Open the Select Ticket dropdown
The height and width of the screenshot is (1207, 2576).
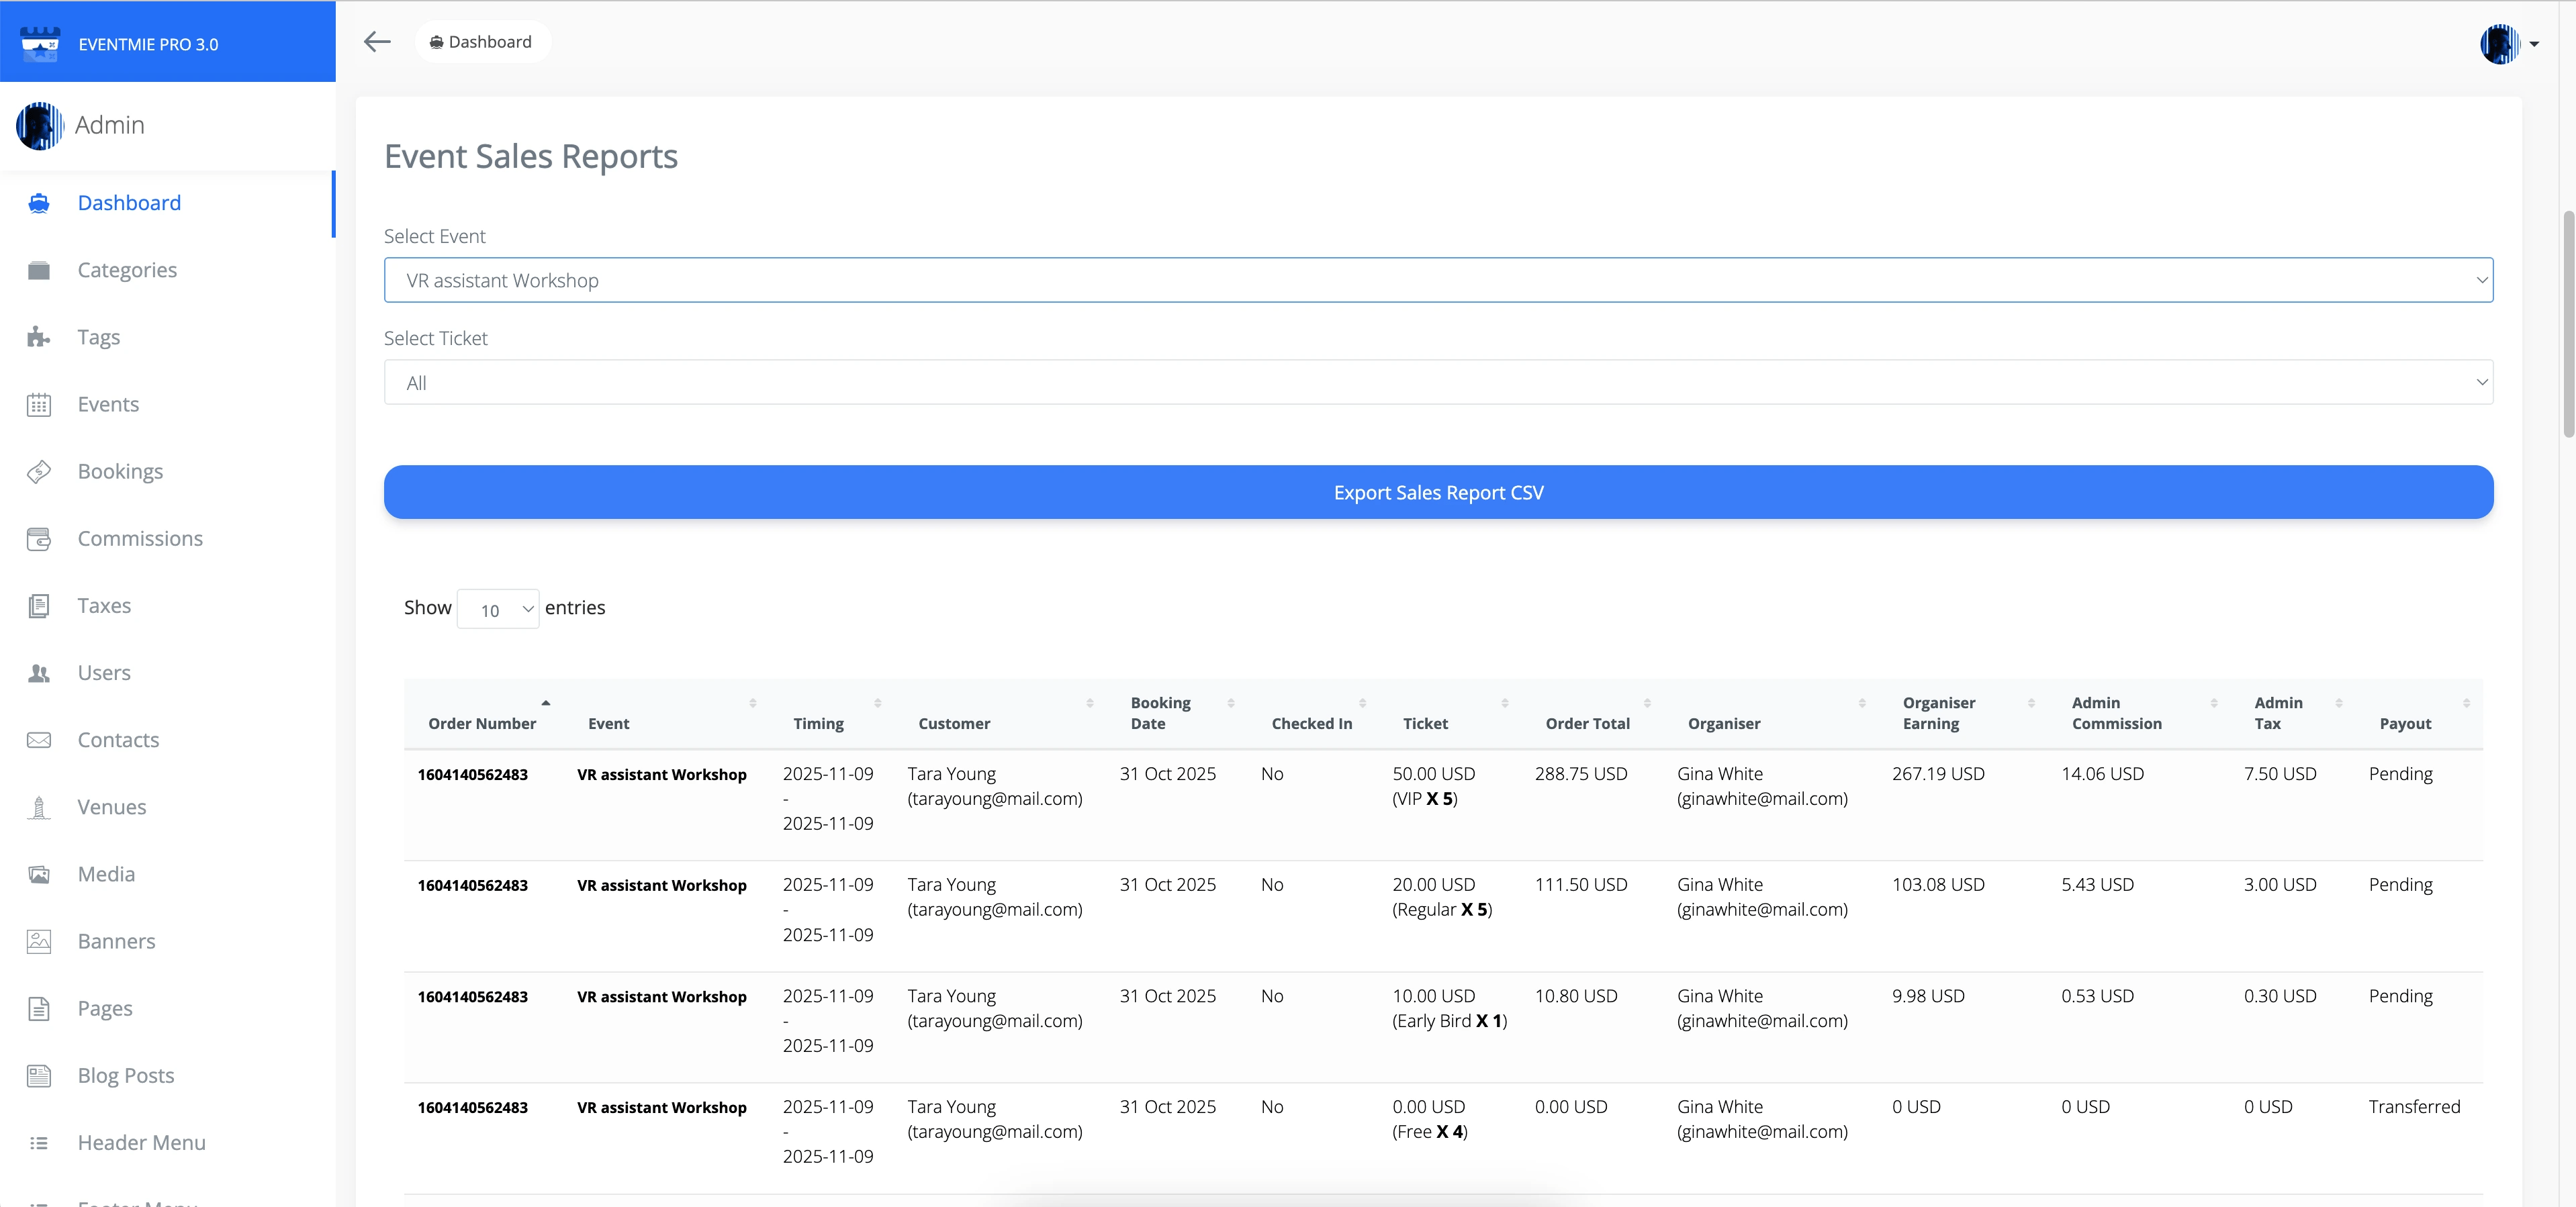click(x=1437, y=383)
